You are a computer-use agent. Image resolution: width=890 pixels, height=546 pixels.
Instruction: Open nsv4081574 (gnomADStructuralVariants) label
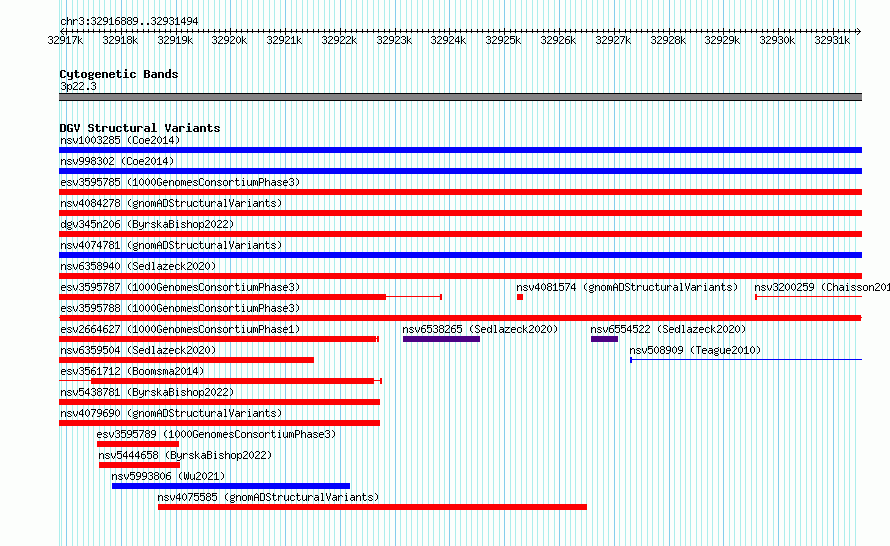pos(627,287)
